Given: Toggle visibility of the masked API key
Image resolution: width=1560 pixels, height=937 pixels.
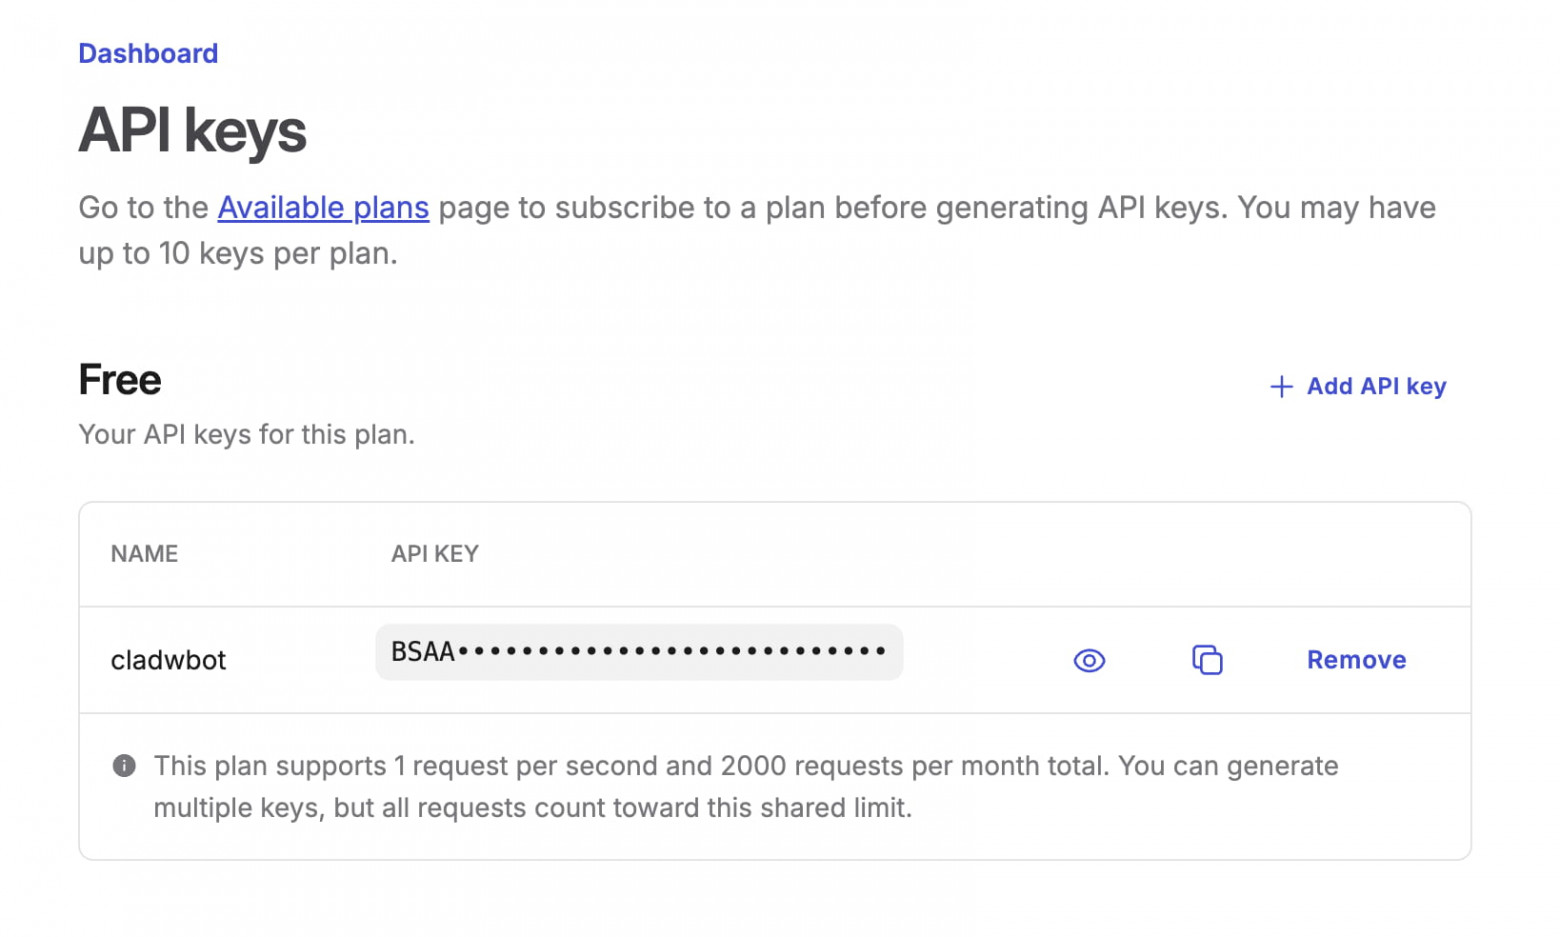Looking at the screenshot, I should tap(1089, 660).
